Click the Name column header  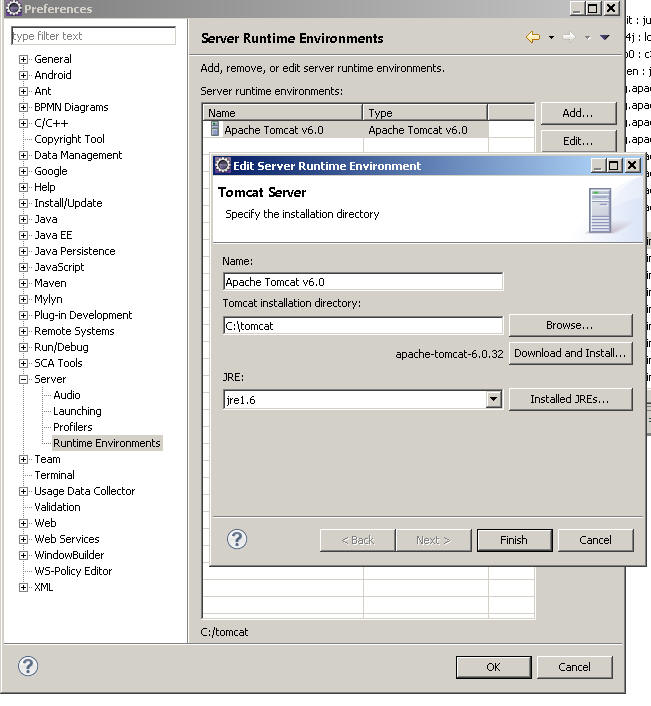[283, 113]
